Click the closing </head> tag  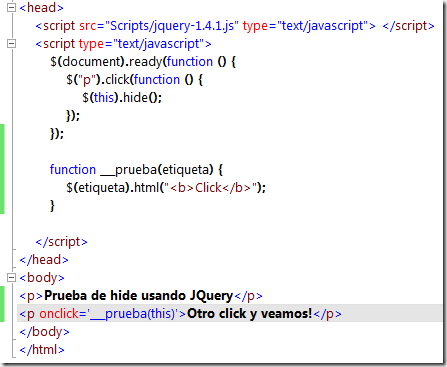pos(44,260)
